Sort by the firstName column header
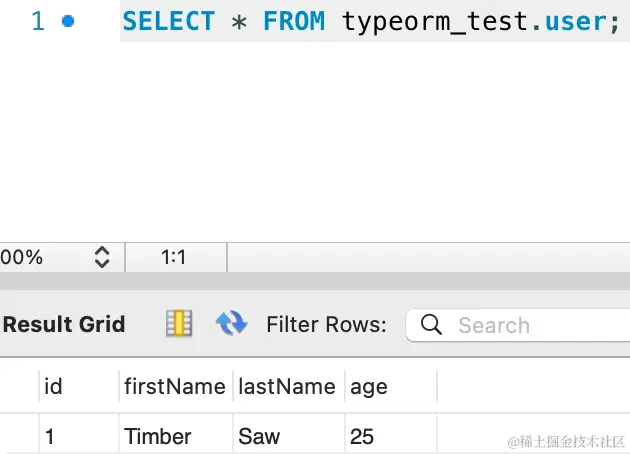Viewport: 630px width, 454px height. [174, 386]
